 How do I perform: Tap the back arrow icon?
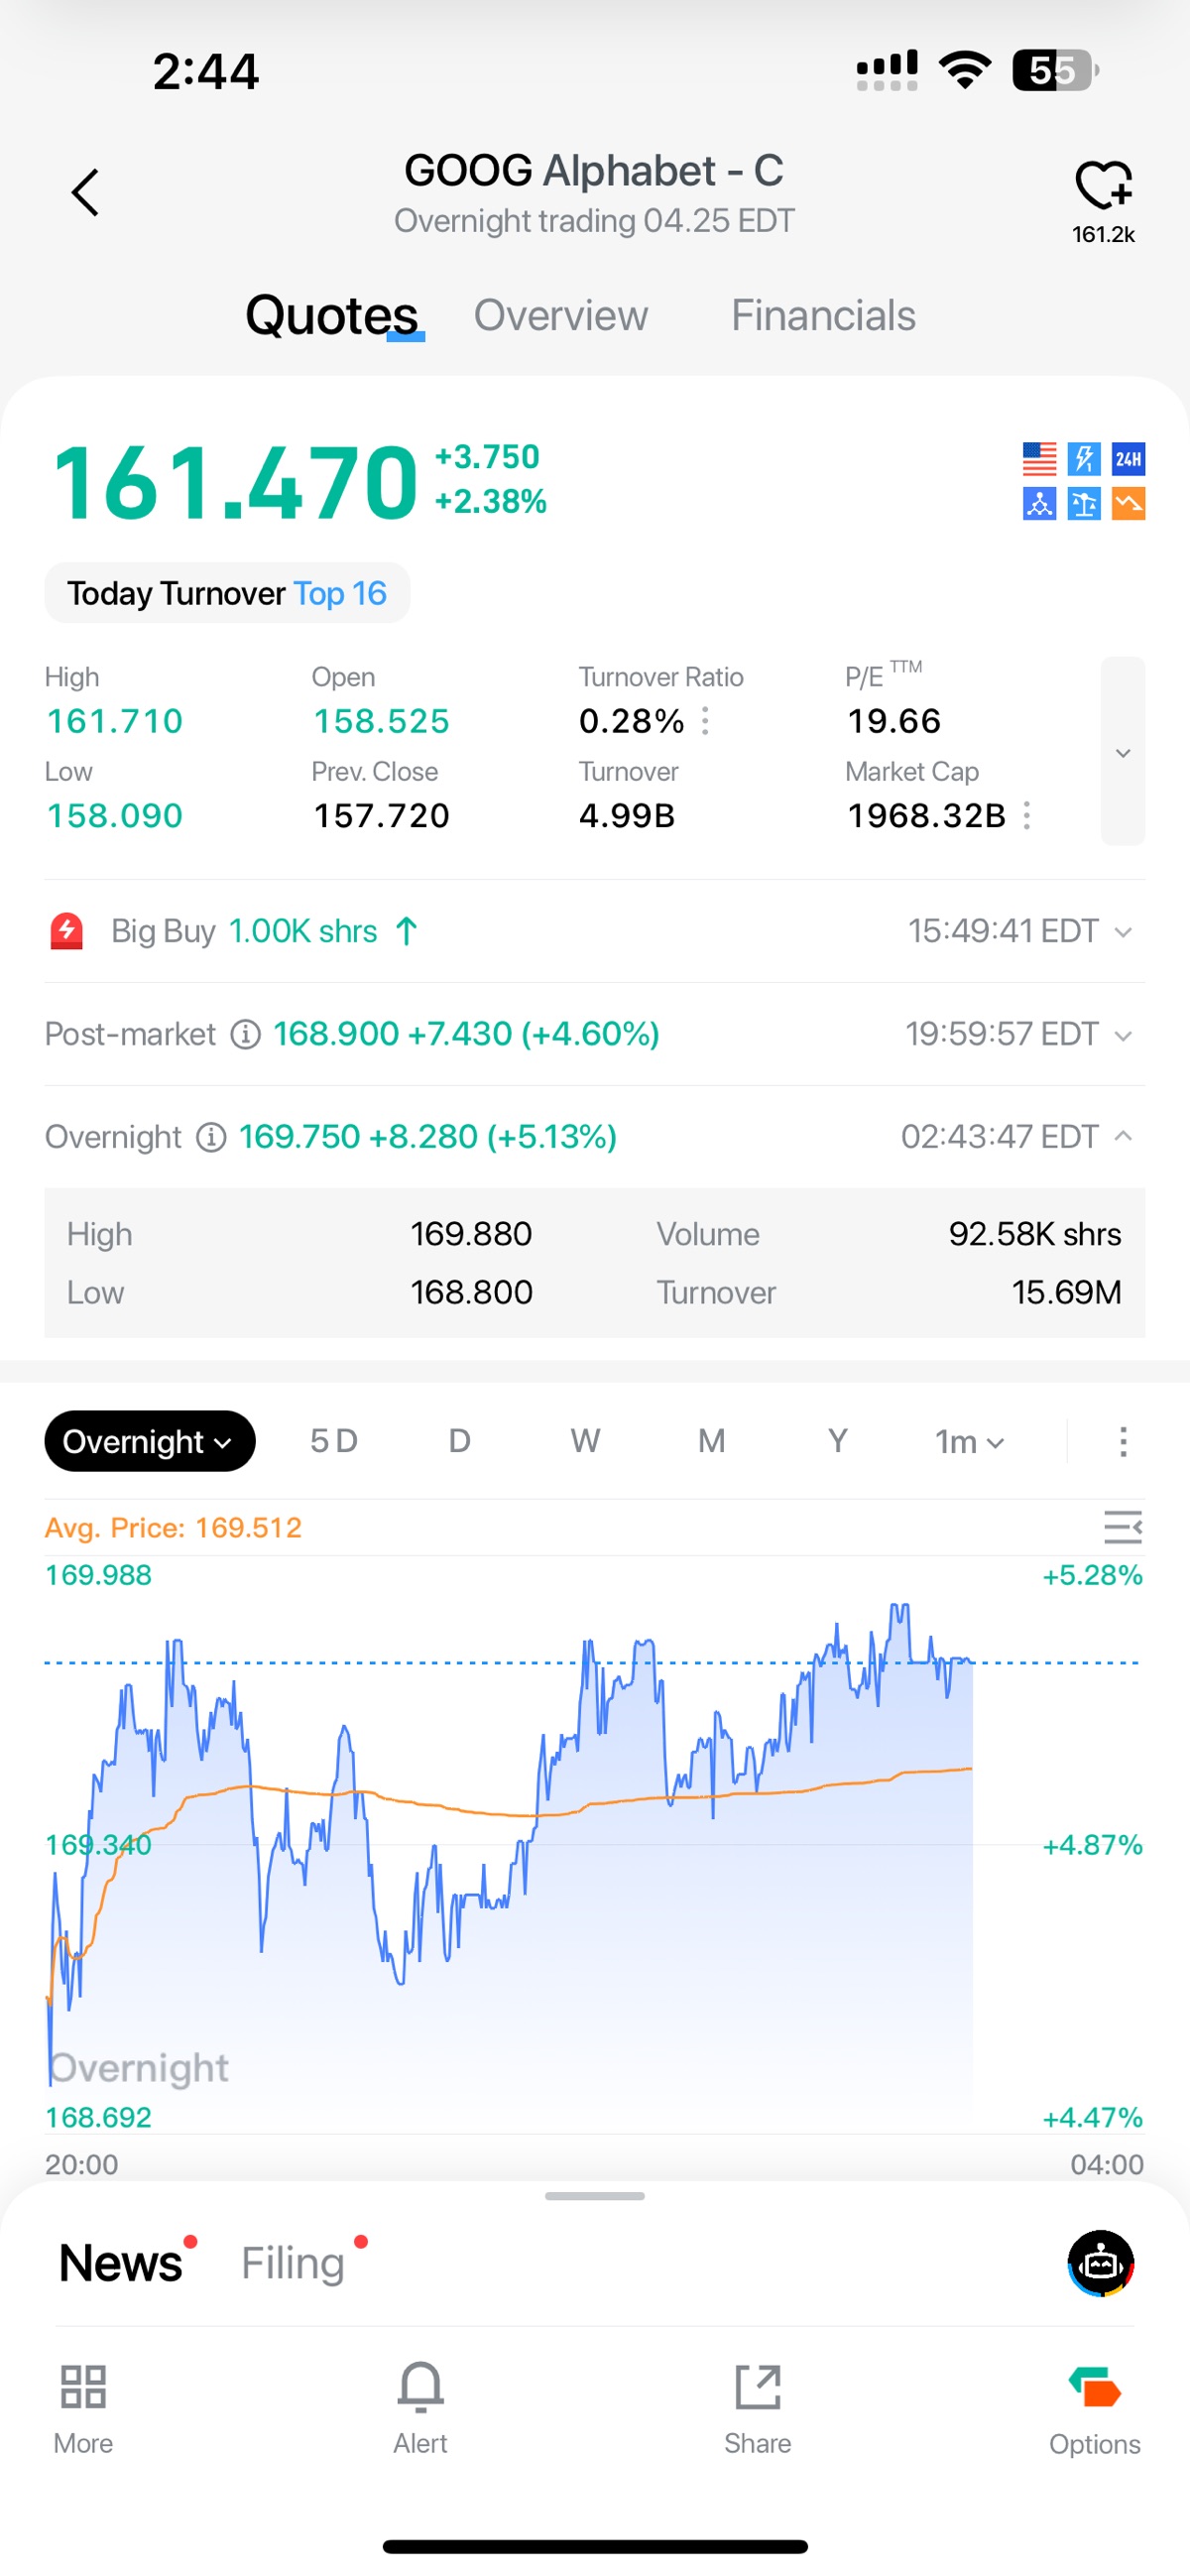(86, 192)
